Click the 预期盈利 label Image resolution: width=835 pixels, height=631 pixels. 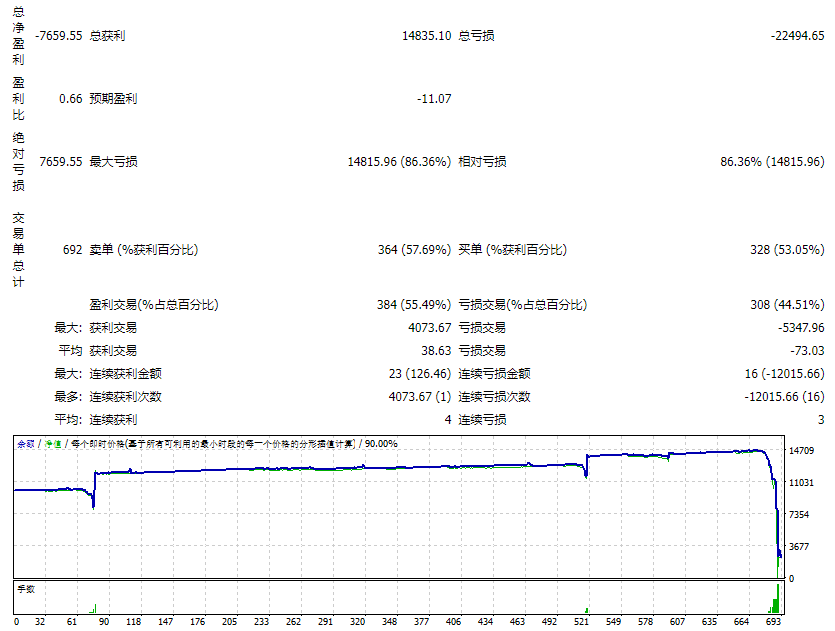pos(113,99)
